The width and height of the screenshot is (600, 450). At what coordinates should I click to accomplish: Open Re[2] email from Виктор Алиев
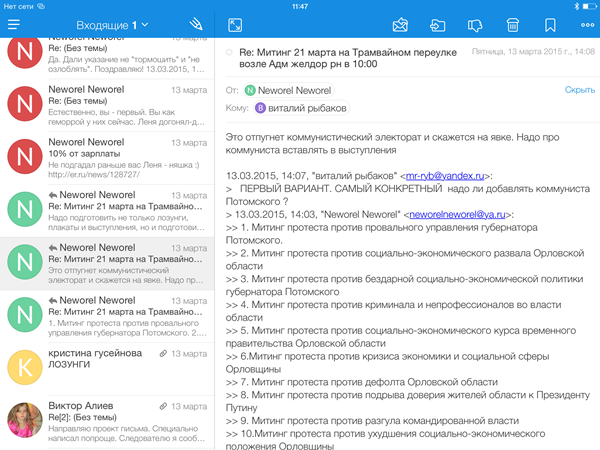click(107, 422)
